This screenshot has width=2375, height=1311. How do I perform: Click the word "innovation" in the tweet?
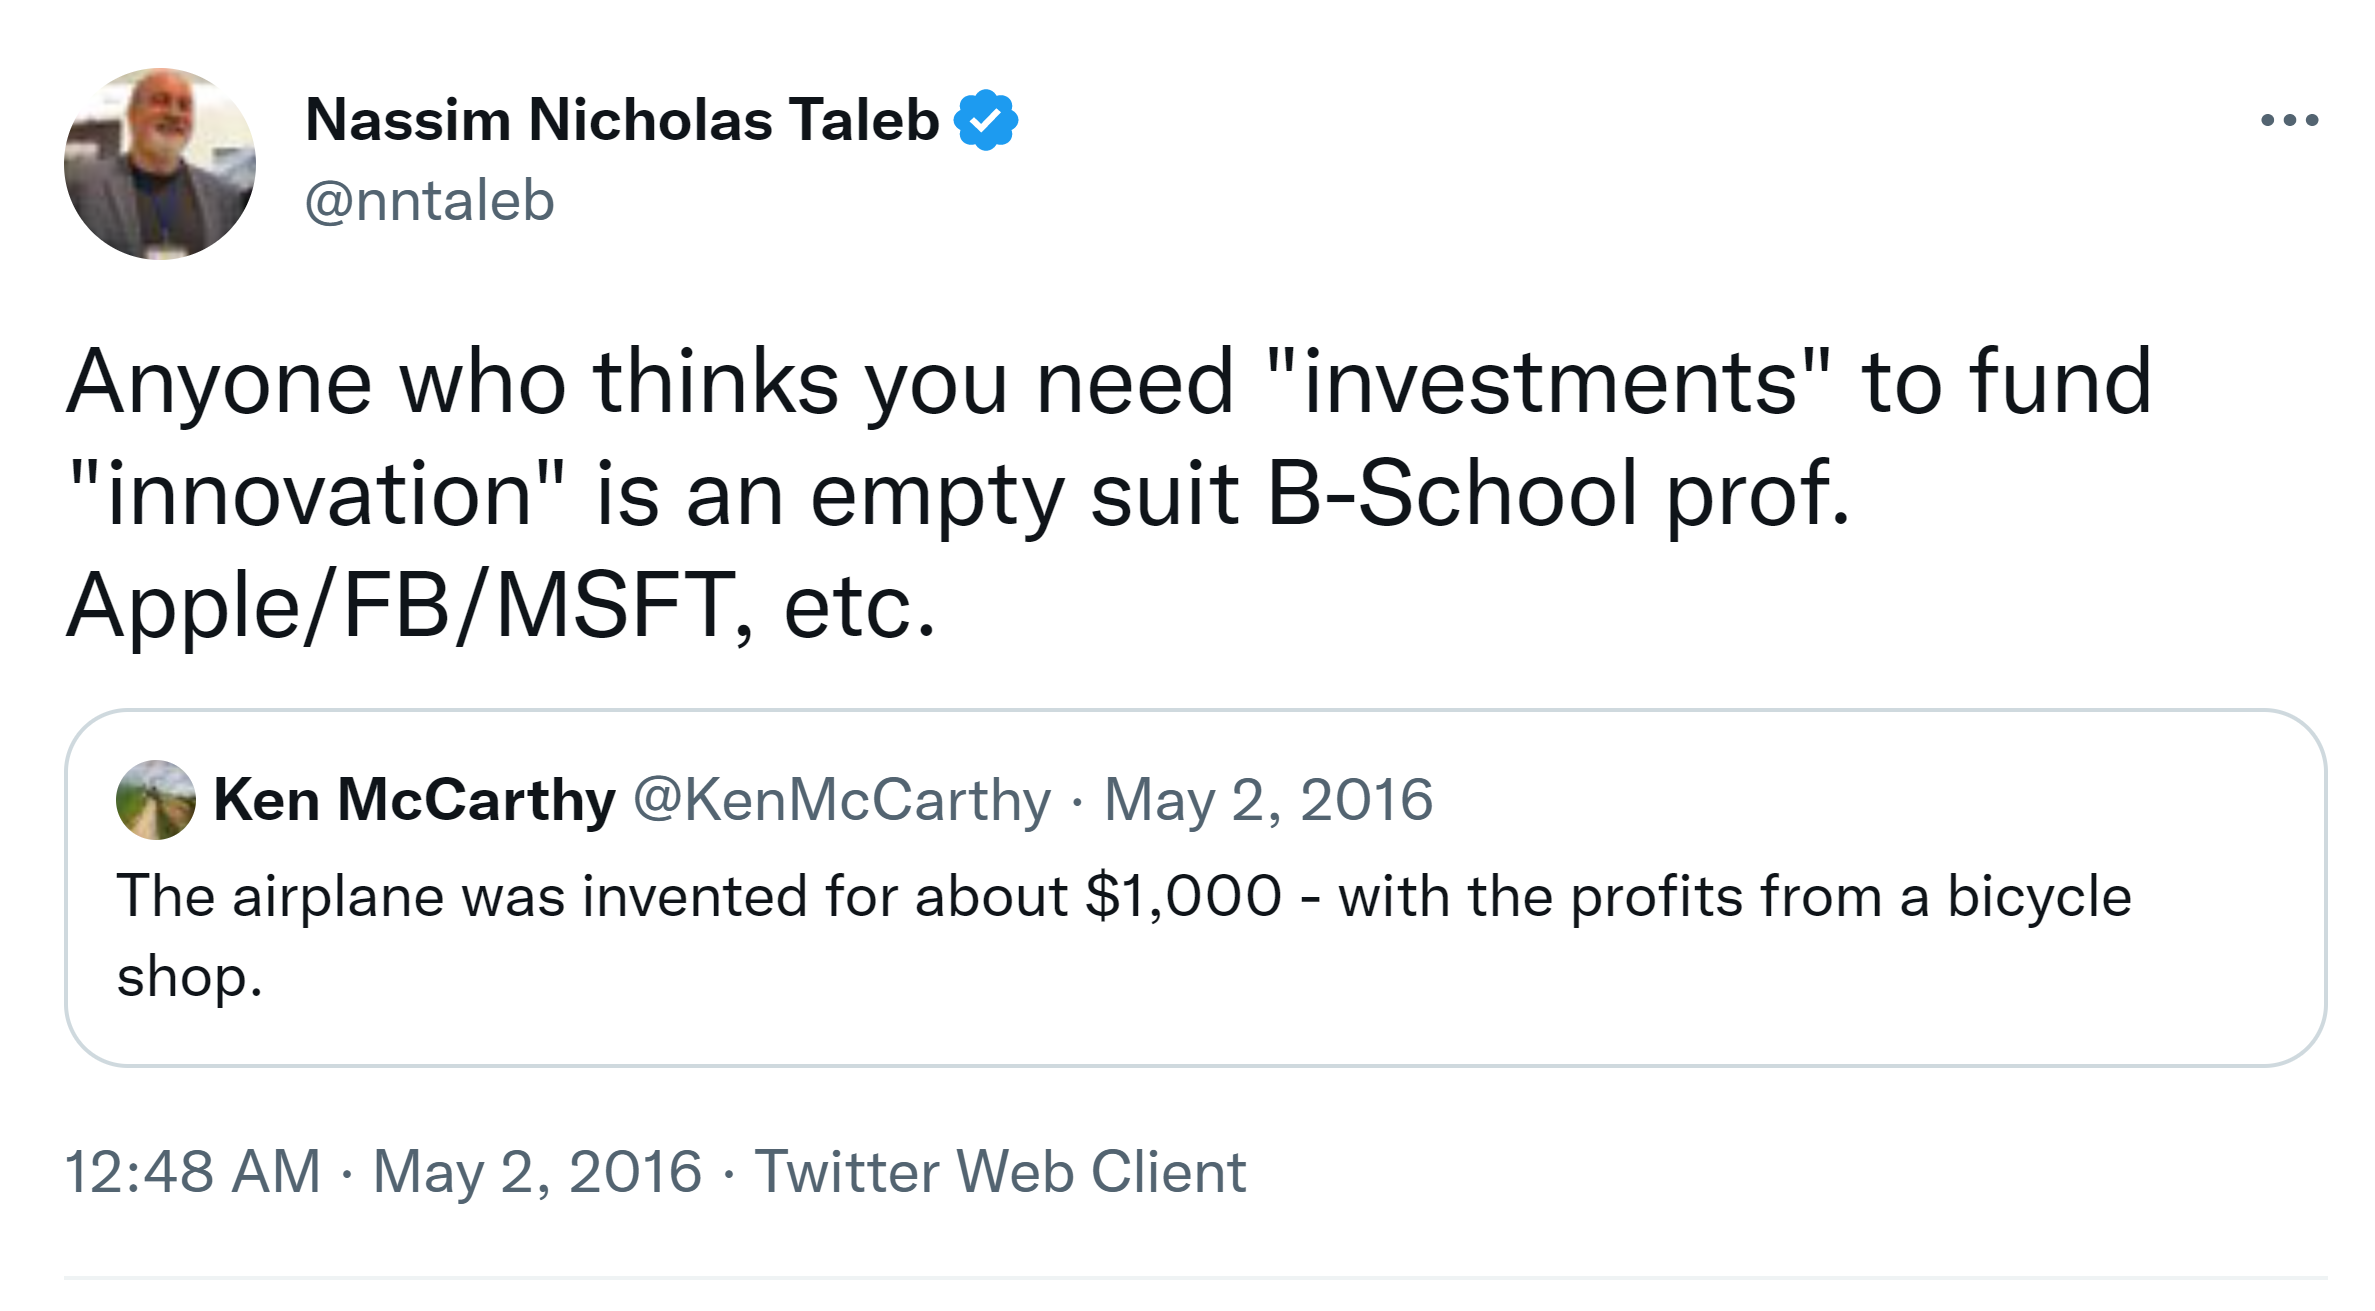pyautogui.click(x=317, y=495)
